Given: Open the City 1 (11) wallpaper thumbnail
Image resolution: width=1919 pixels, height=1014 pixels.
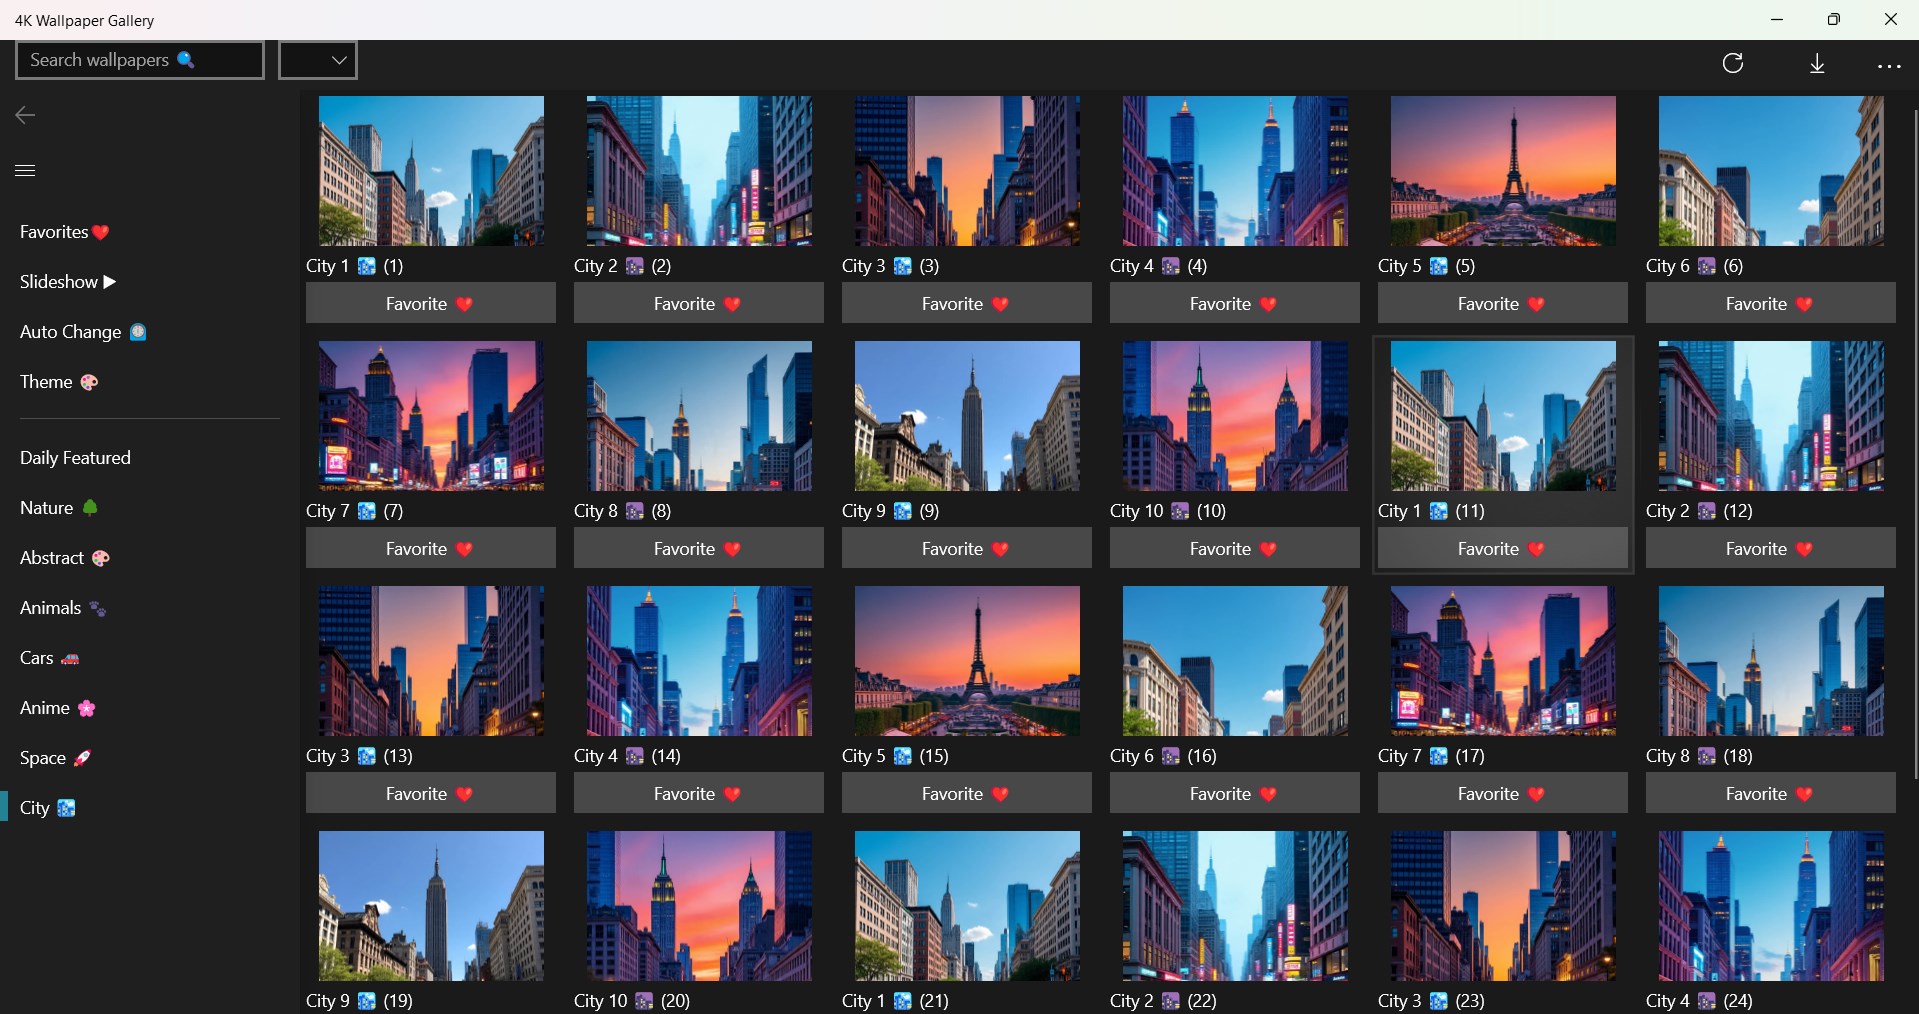Looking at the screenshot, I should coord(1504,416).
